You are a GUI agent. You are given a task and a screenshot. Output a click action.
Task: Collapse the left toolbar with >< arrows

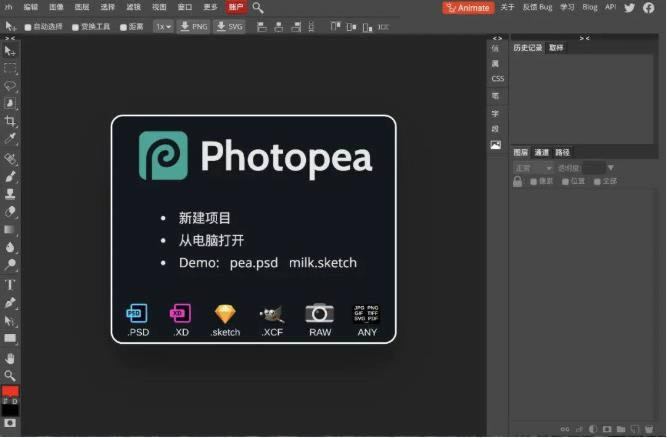[x=10, y=38]
